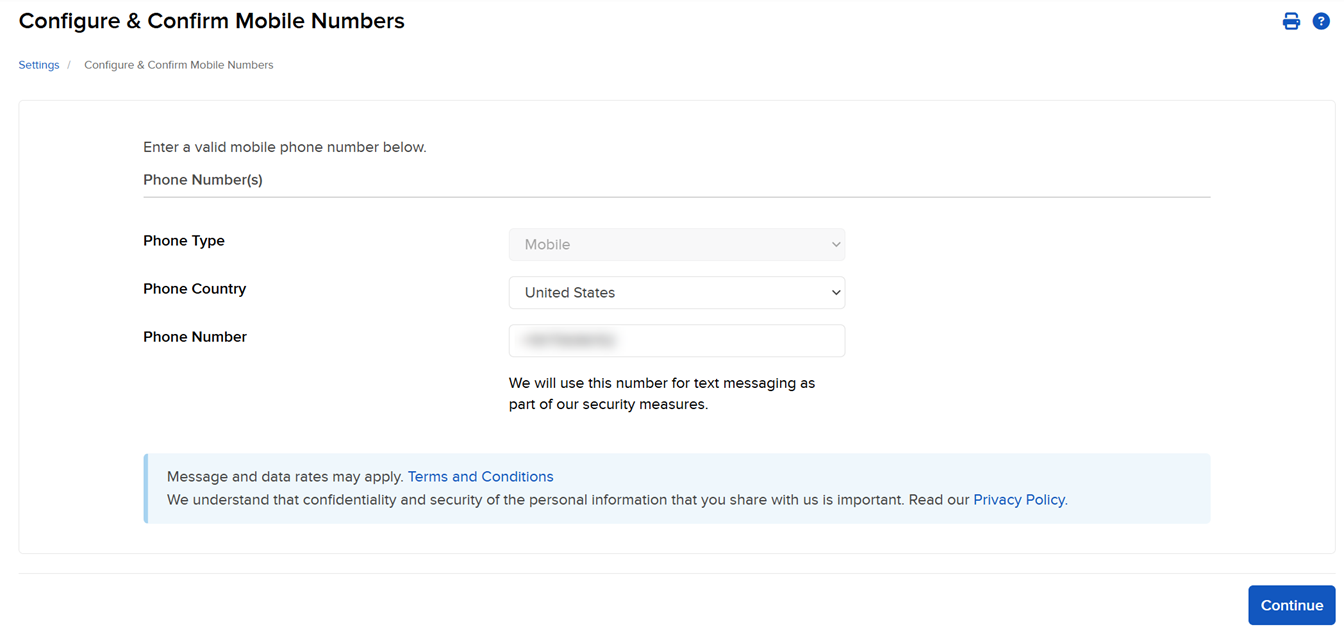The image size is (1344, 636).
Task: Open the Terms and Conditions link
Action: point(480,476)
